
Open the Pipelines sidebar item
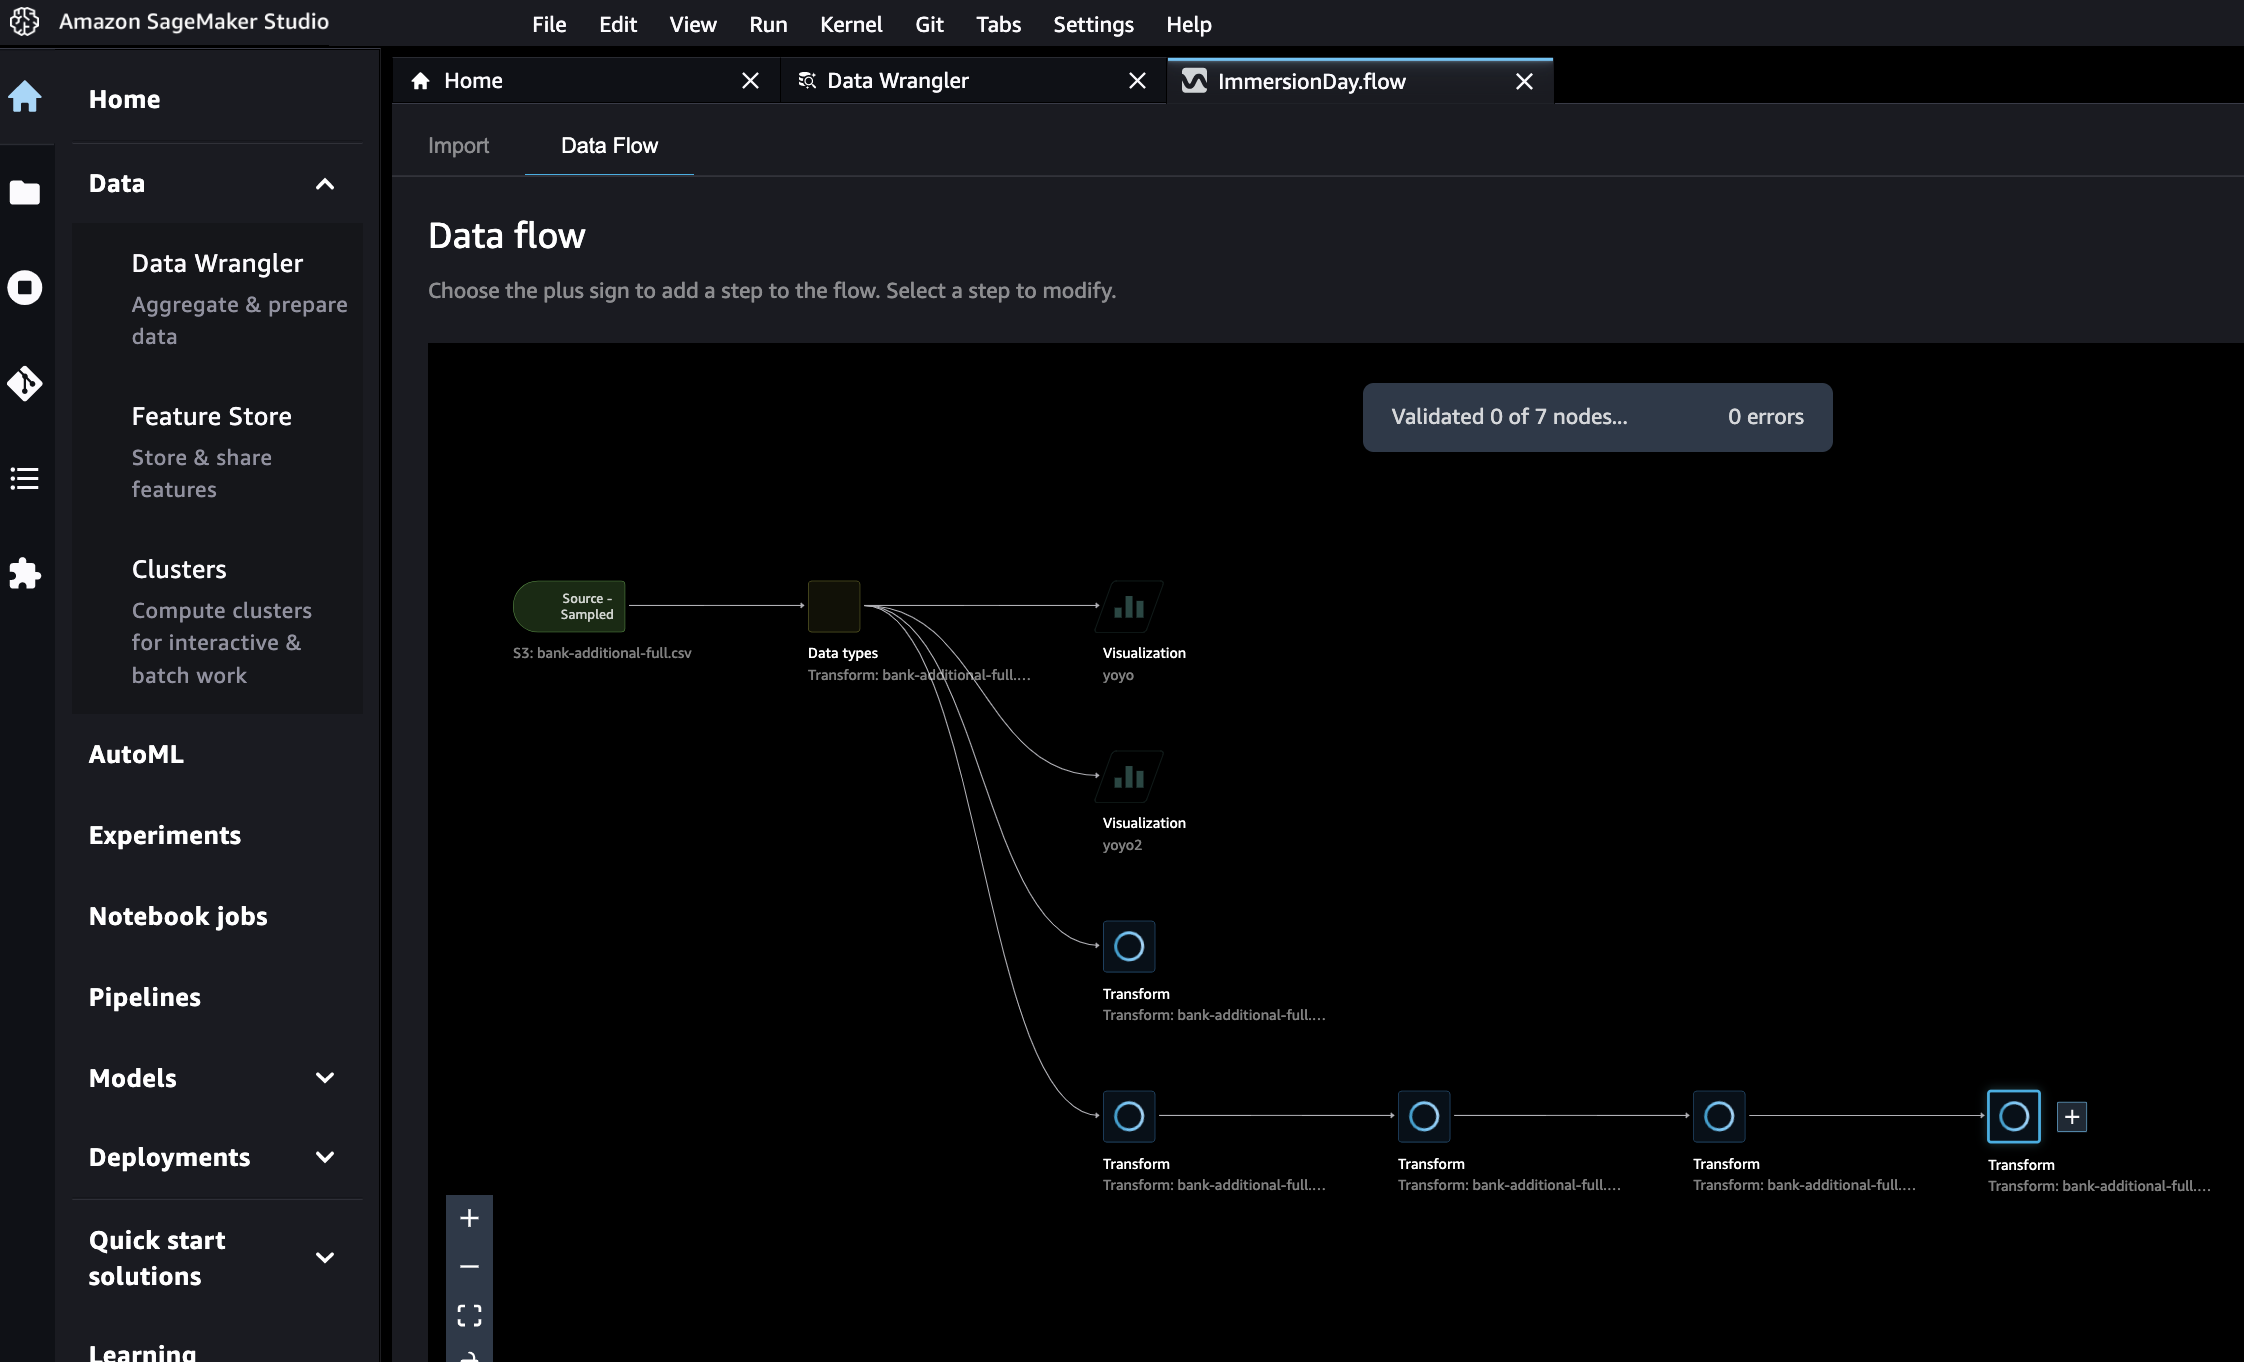click(x=145, y=997)
